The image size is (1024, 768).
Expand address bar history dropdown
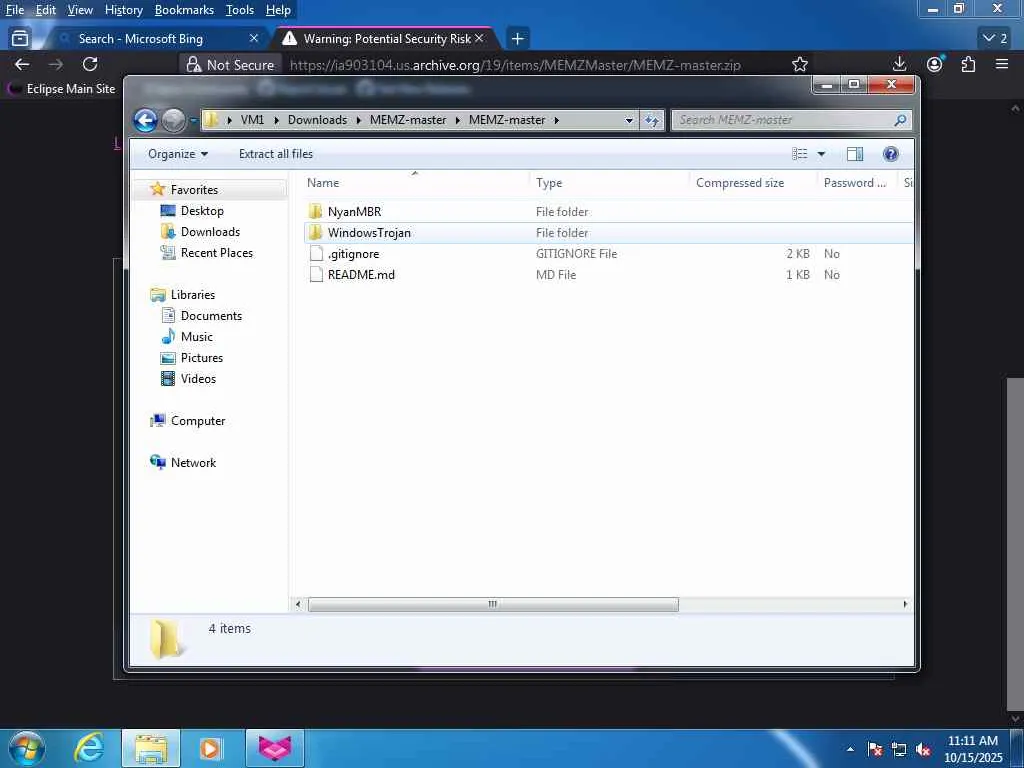click(629, 120)
